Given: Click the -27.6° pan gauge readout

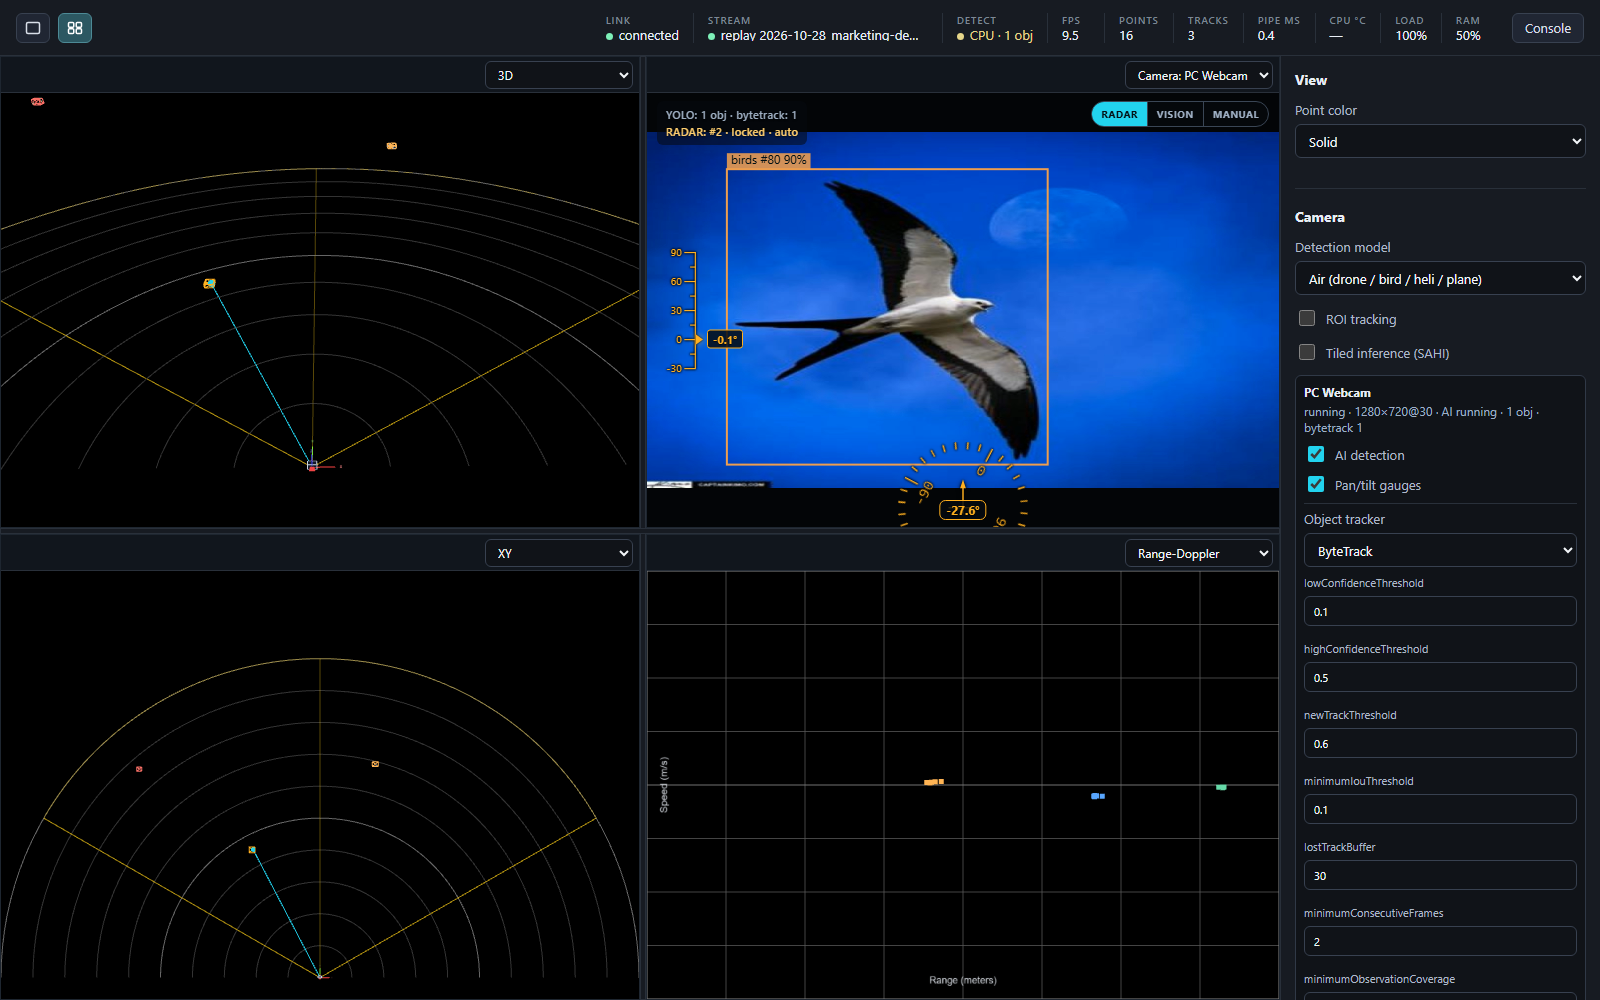Looking at the screenshot, I should tap(963, 510).
